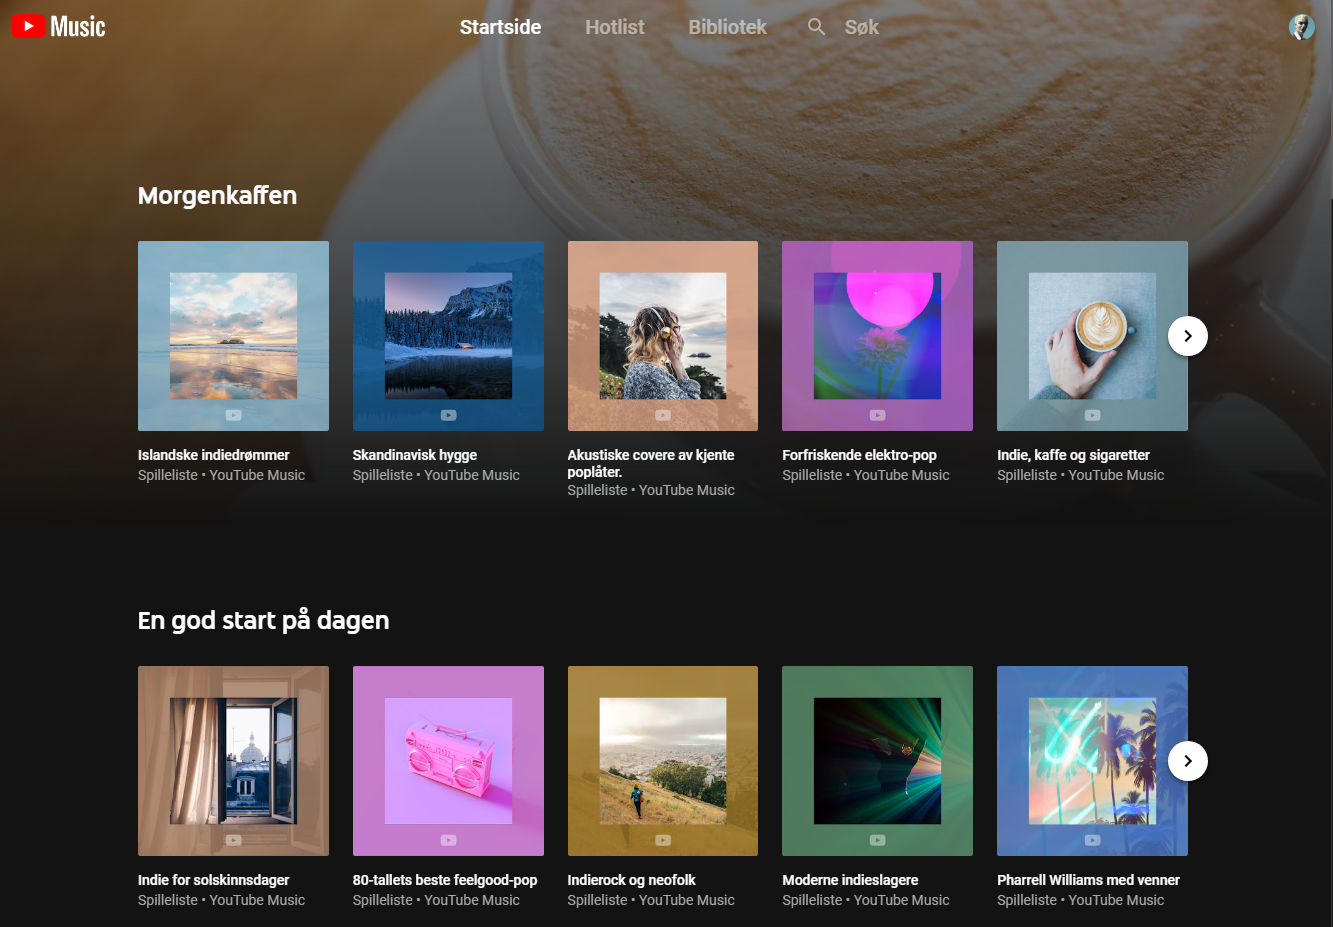Open the Hotlist tab
This screenshot has height=927, width=1333.
tap(614, 27)
